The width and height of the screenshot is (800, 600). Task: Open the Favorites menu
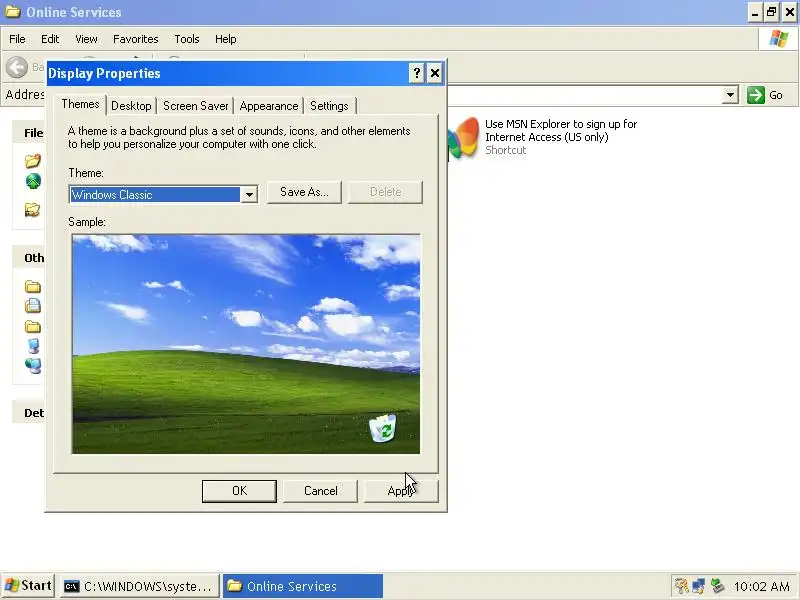136,39
